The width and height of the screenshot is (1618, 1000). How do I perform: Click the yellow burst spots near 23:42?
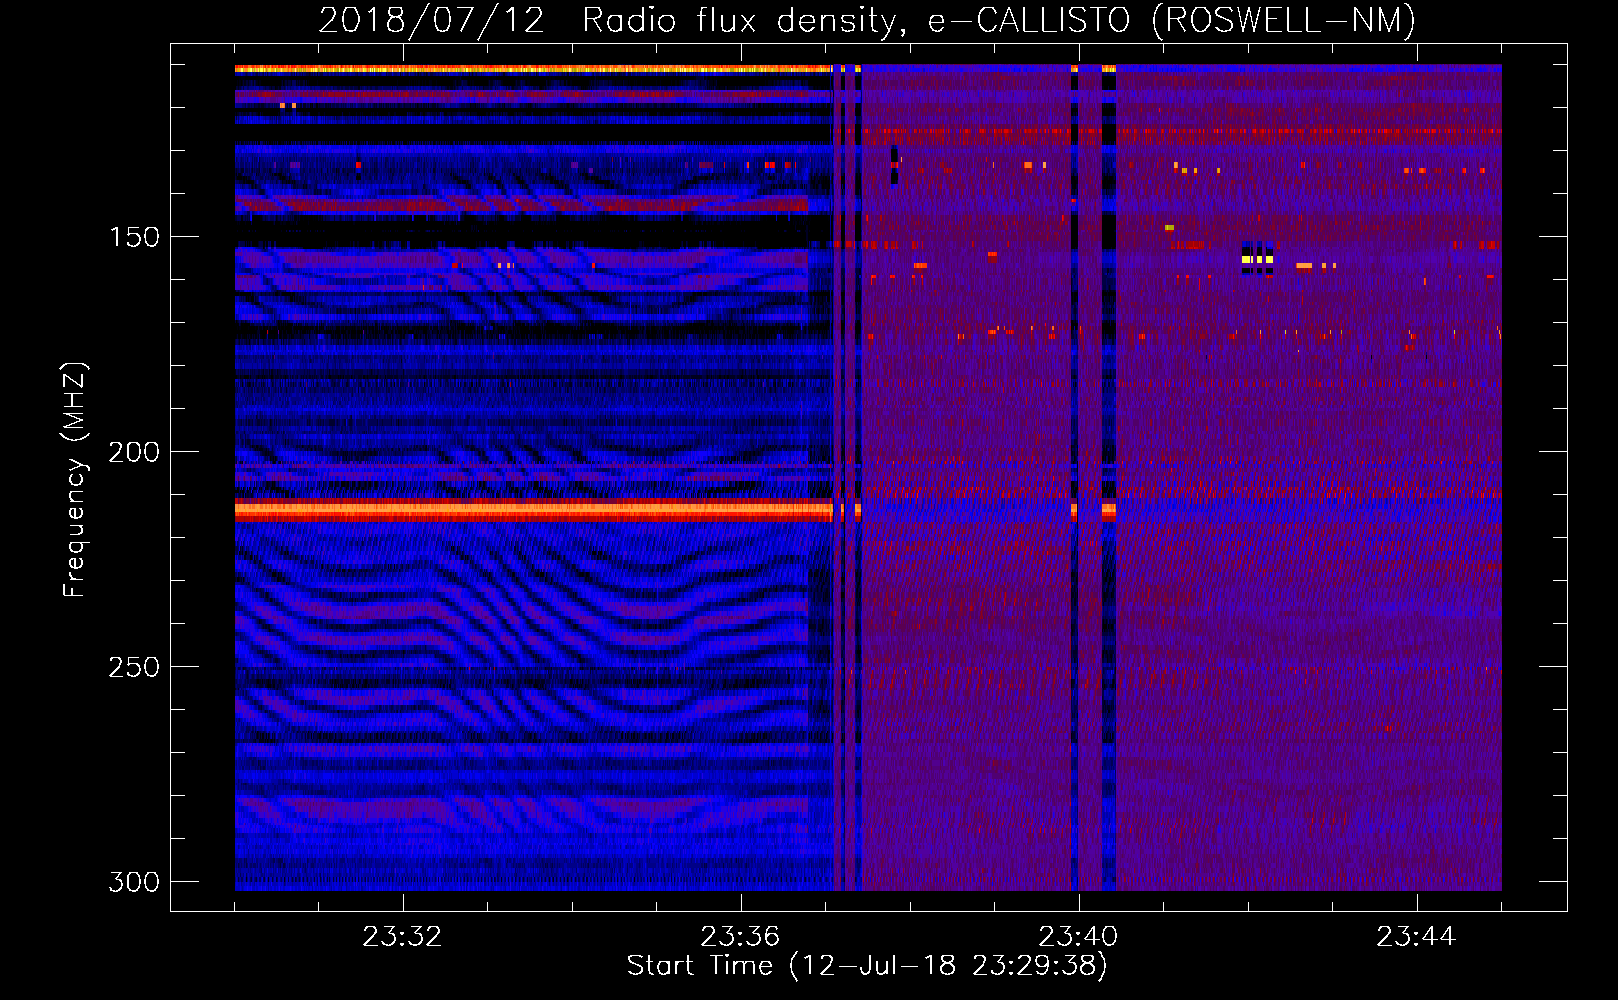pyautogui.click(x=1257, y=259)
